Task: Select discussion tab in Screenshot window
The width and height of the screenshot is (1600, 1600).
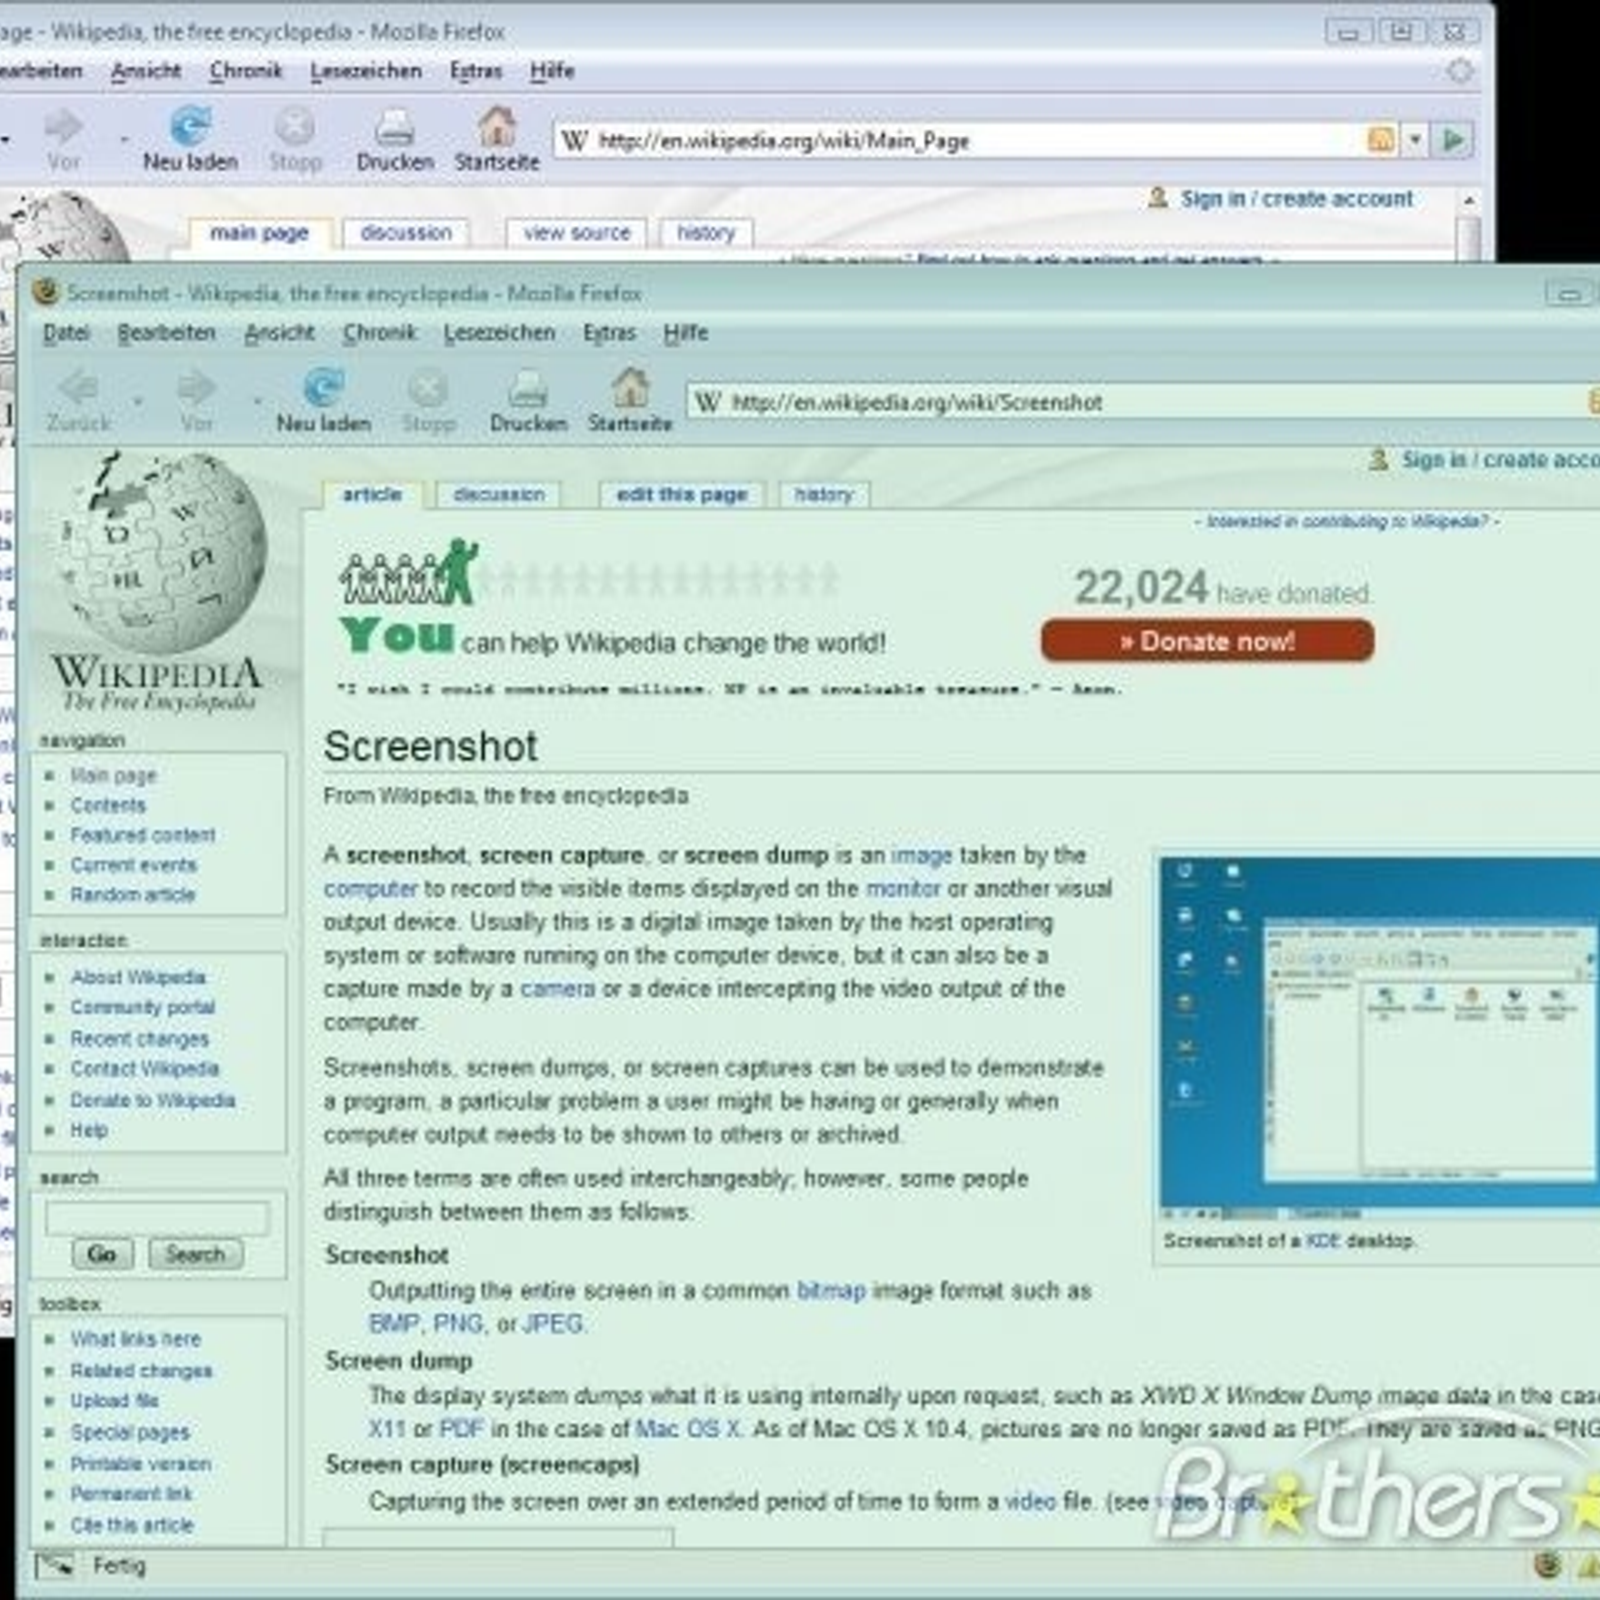Action: [499, 494]
